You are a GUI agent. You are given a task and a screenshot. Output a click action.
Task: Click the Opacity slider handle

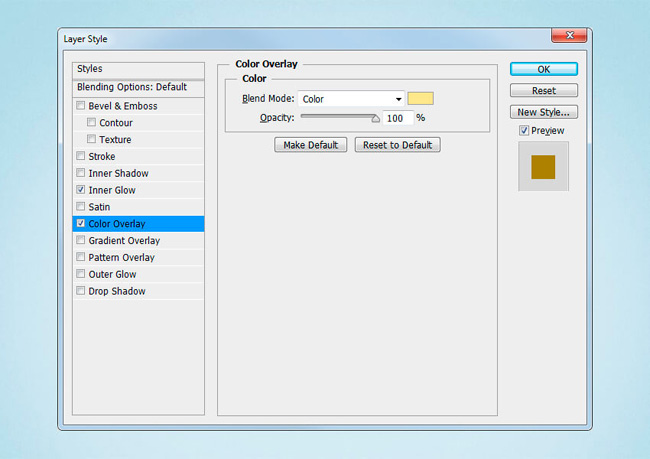pyautogui.click(x=375, y=119)
